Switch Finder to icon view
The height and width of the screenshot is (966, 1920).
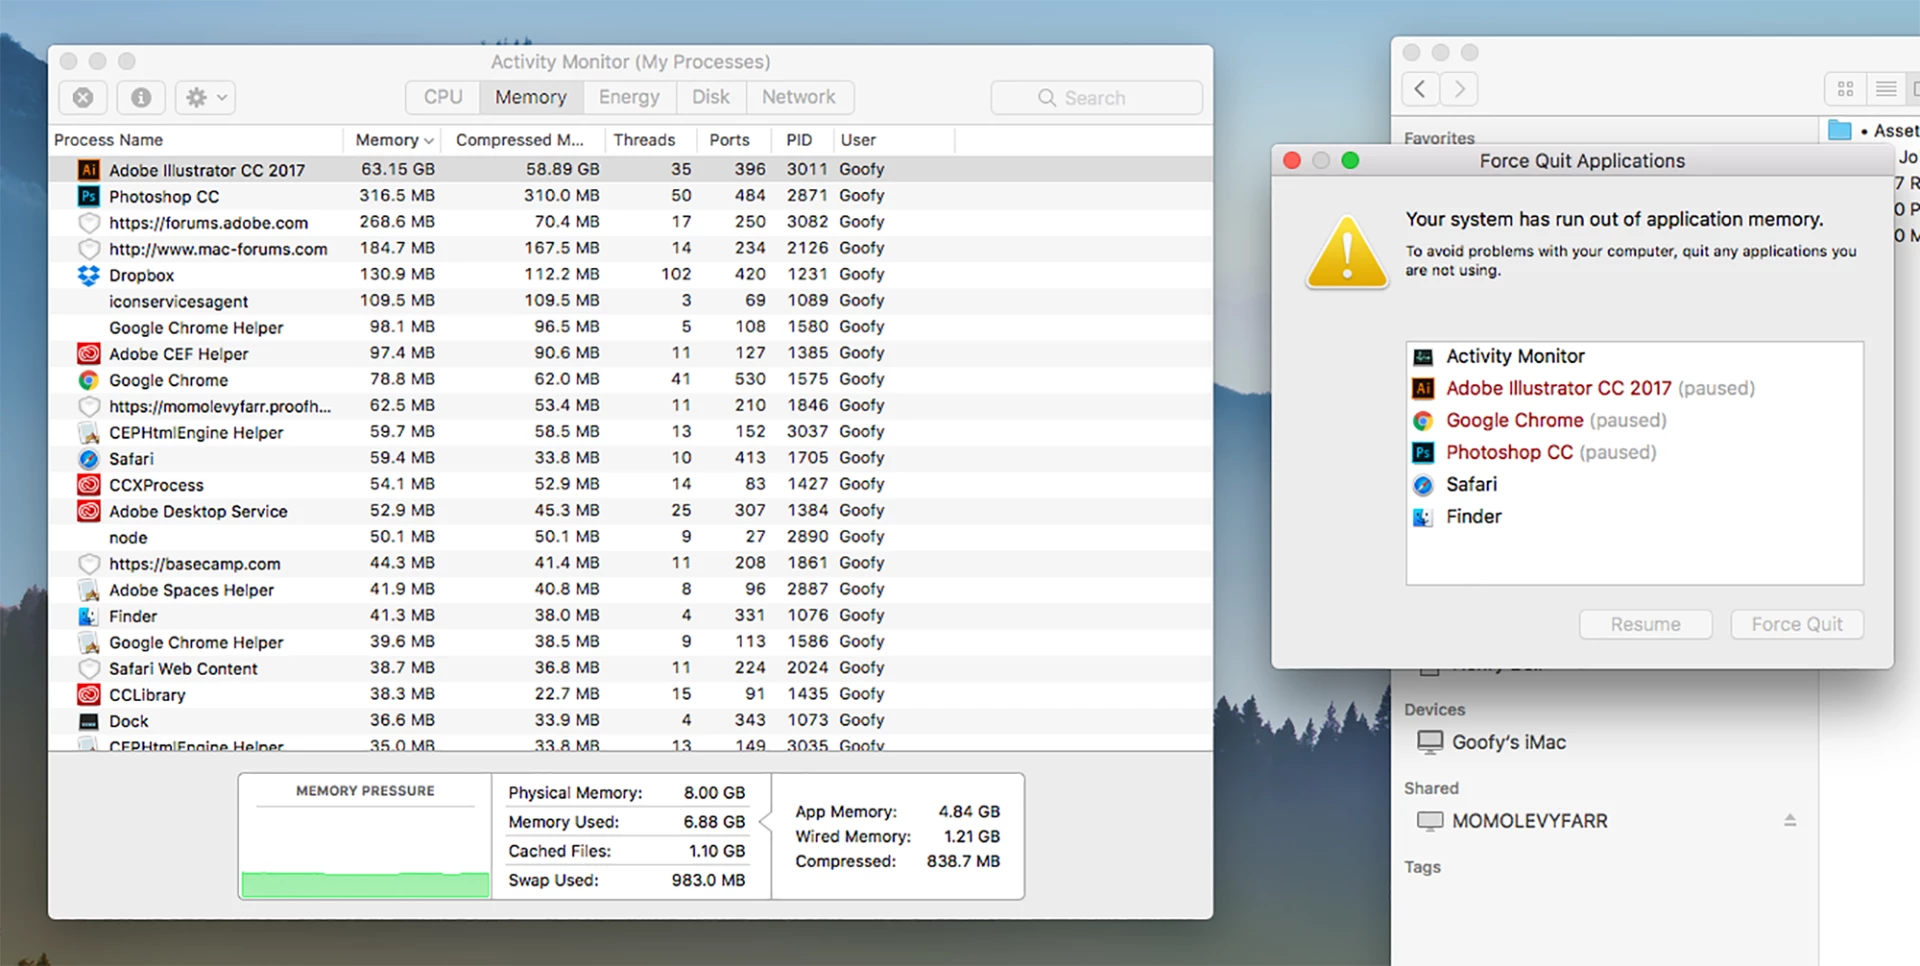(1846, 89)
